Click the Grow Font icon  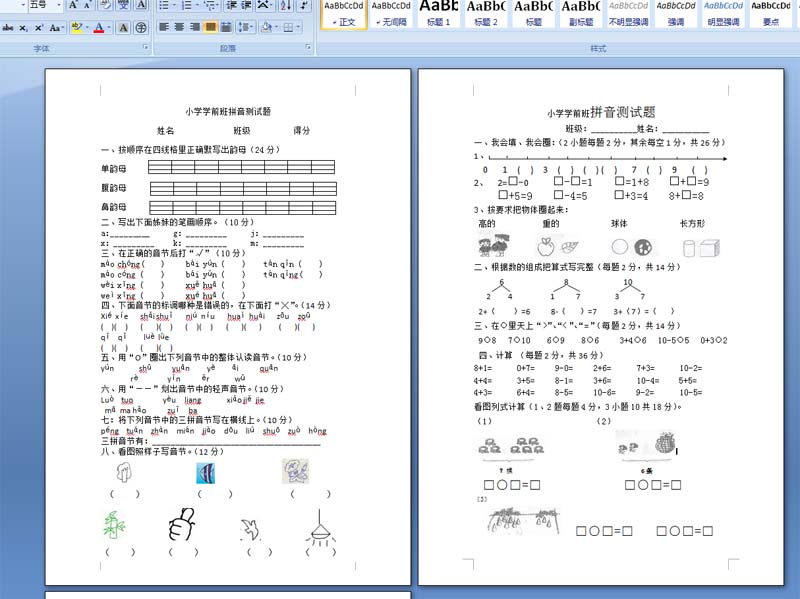(73, 5)
